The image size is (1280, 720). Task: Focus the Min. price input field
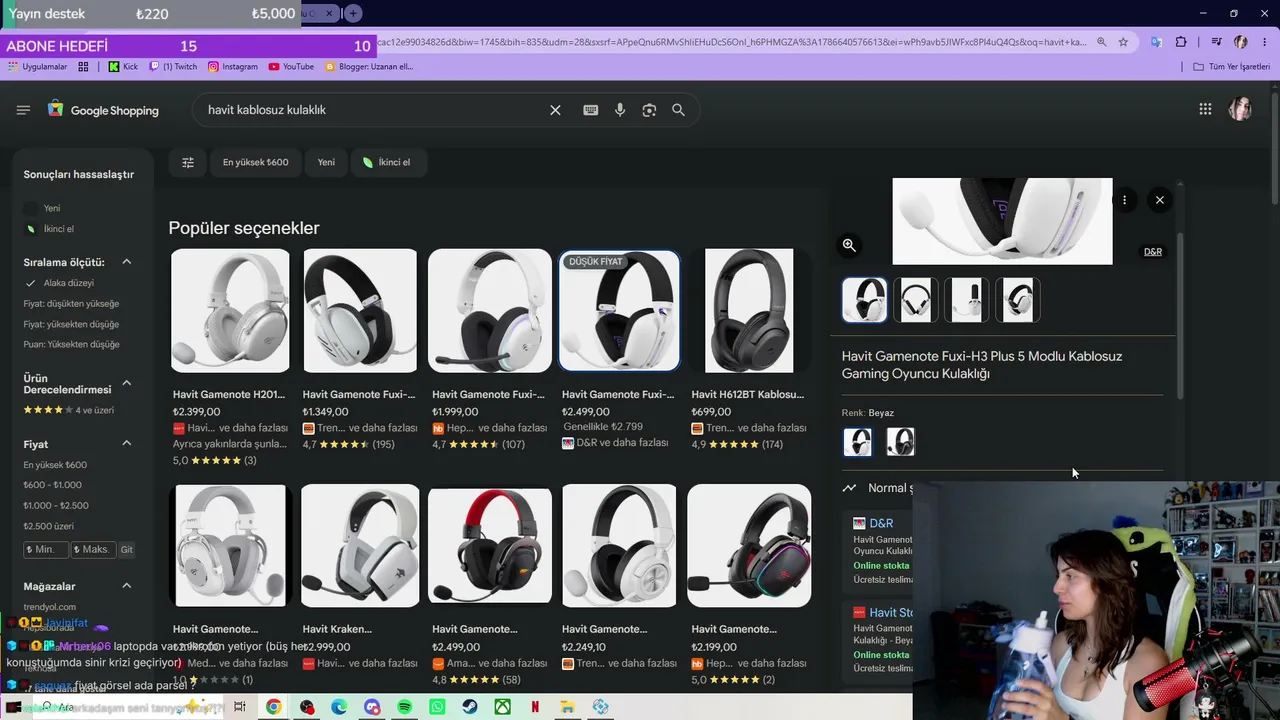point(46,550)
